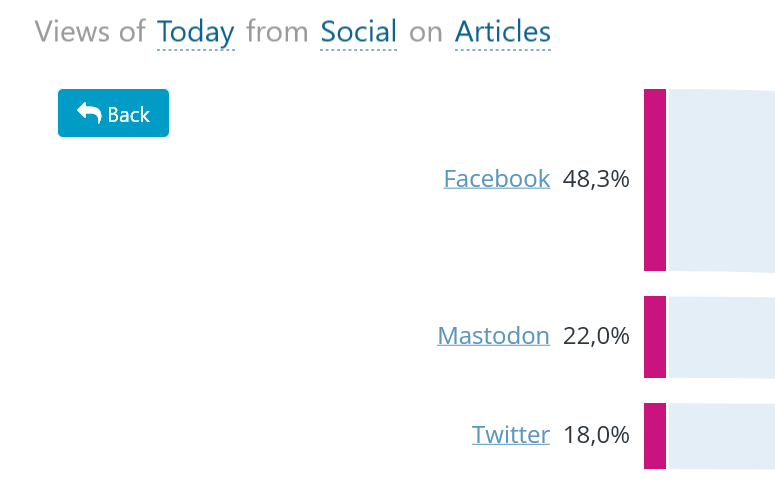775x481 pixels.
Task: Click the word "on" in the heading
Action: (426, 32)
